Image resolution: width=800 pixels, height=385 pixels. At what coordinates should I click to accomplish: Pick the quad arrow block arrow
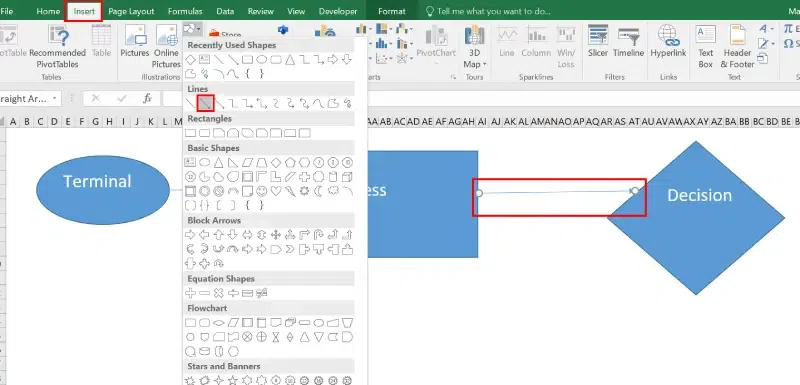[x=276, y=235]
